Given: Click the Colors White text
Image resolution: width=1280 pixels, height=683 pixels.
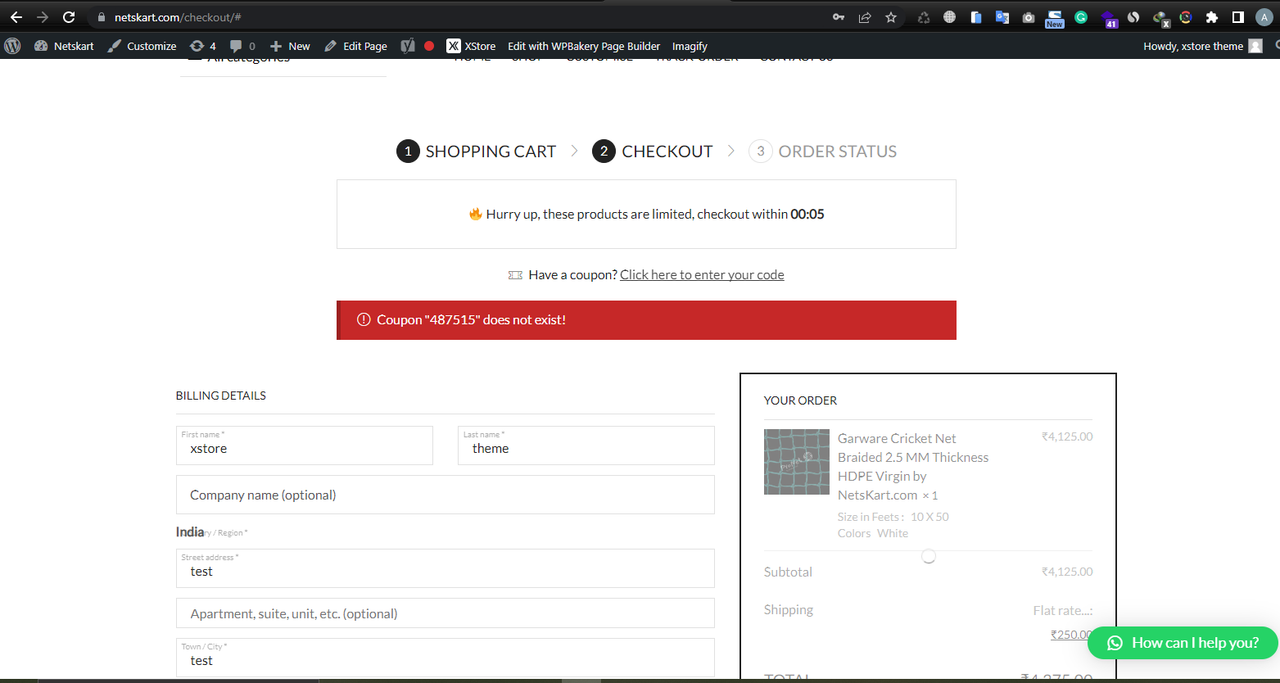Looking at the screenshot, I should (873, 533).
